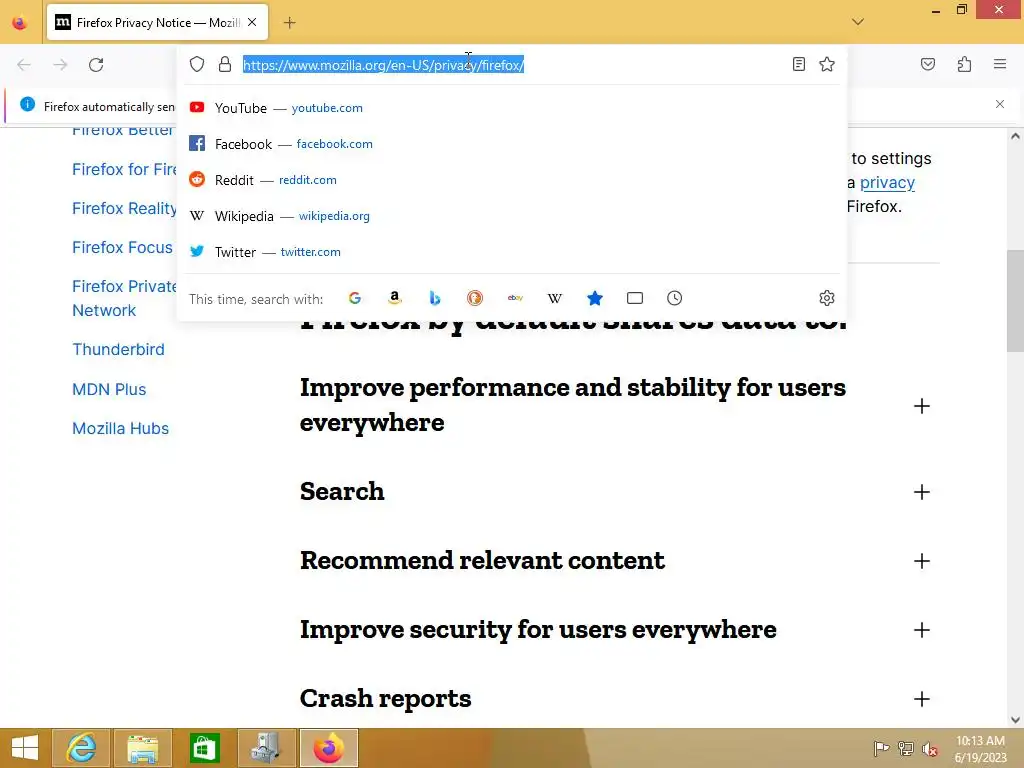Open the muted volume tray icon
The height and width of the screenshot is (768, 1024).
(x=929, y=748)
